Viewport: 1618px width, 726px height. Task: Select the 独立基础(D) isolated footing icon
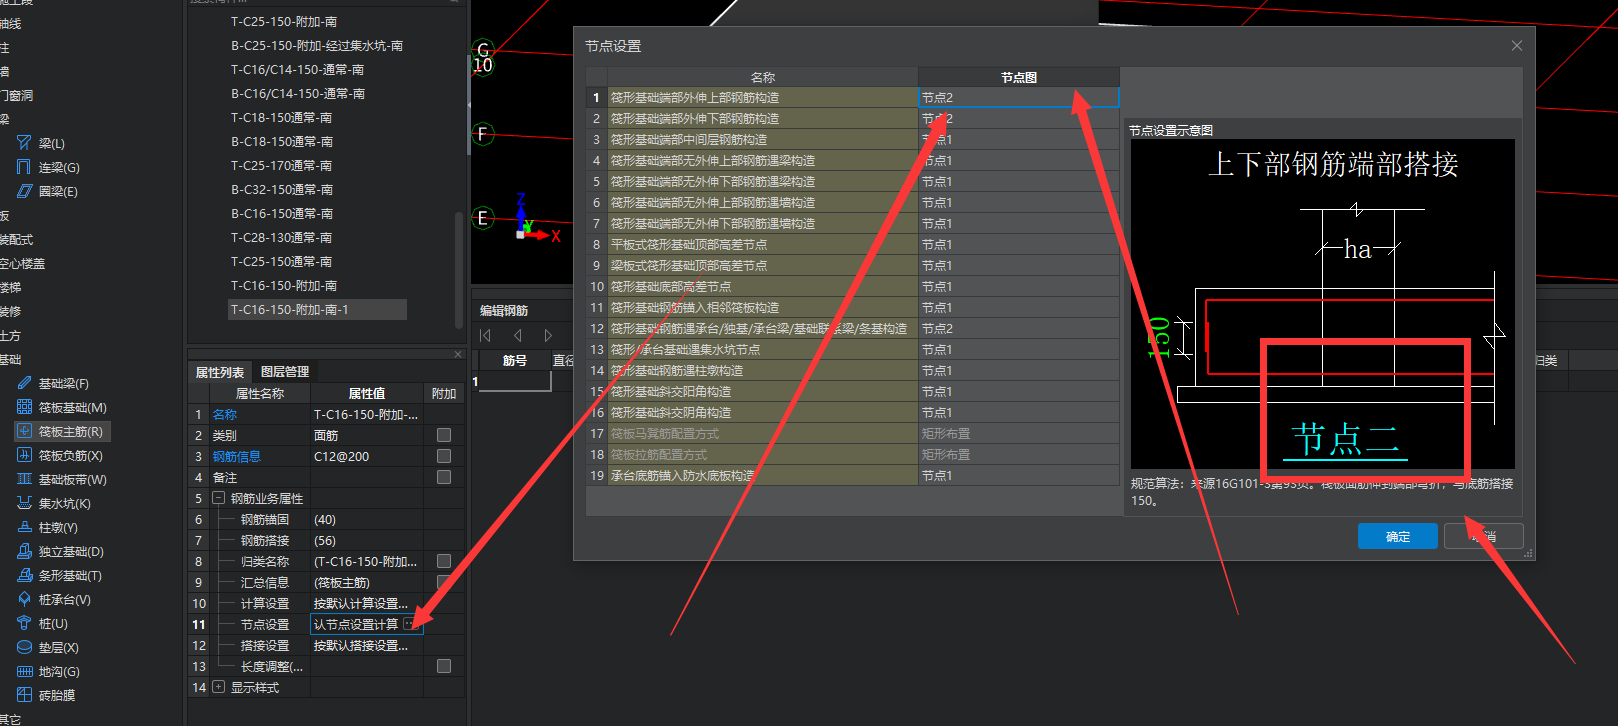click(x=24, y=551)
